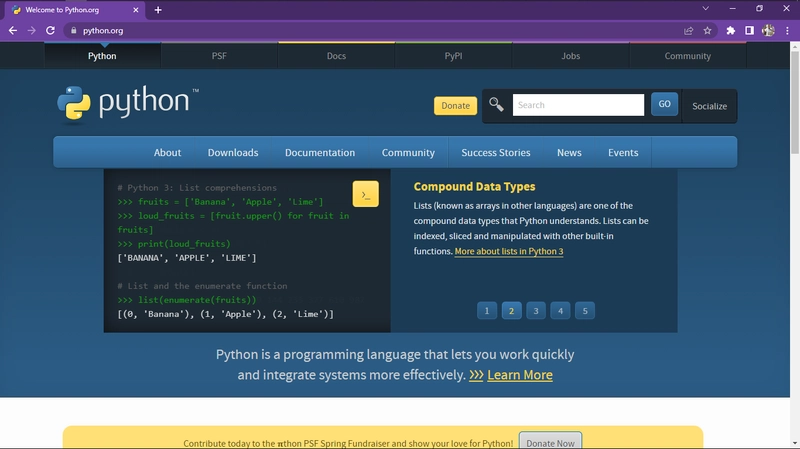Image resolution: width=800 pixels, height=449 pixels.
Task: Follow the Learn More link
Action: (520, 375)
